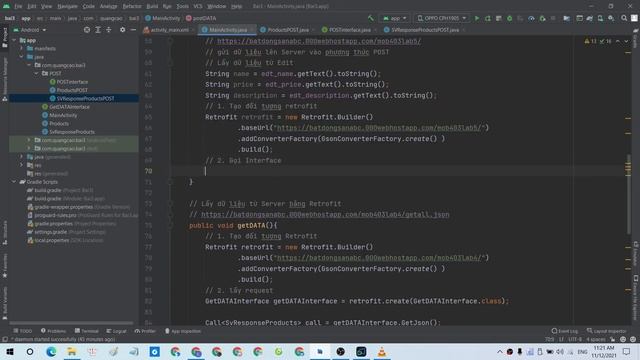
Task: Select SvResponseProducts in project tree
Action: point(71,132)
